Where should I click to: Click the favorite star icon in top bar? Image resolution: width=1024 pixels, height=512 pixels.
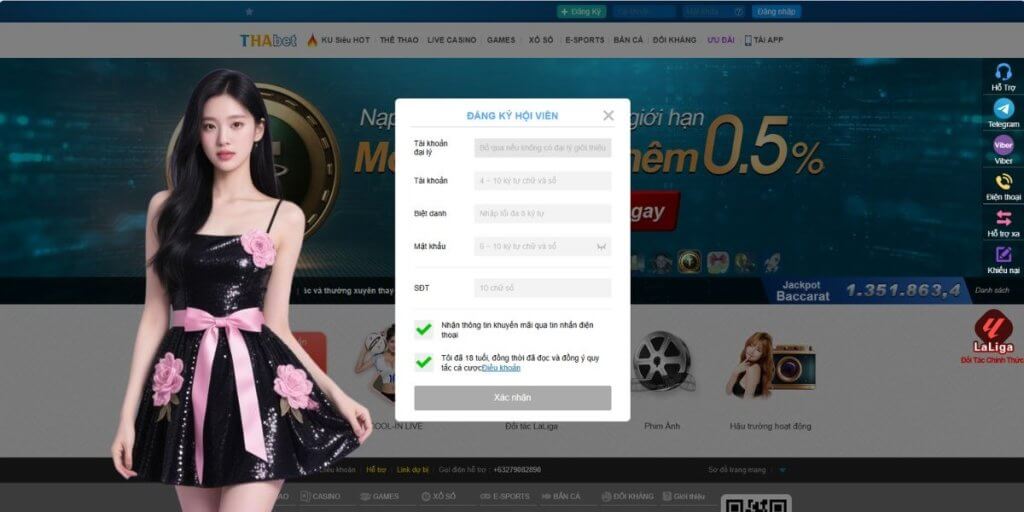coord(249,11)
